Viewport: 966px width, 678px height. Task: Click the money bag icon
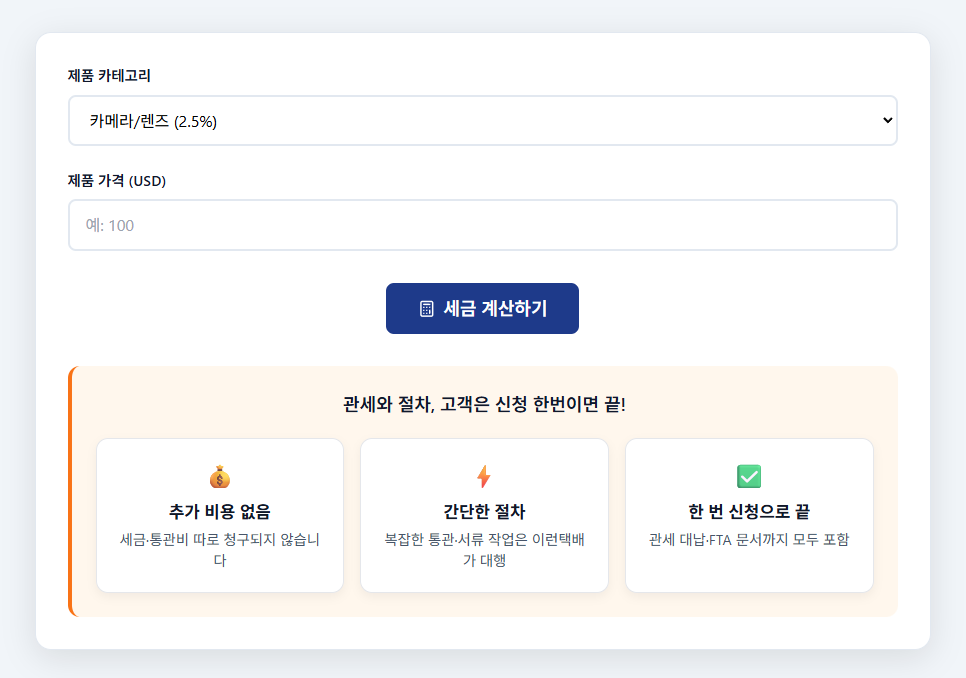tap(220, 477)
